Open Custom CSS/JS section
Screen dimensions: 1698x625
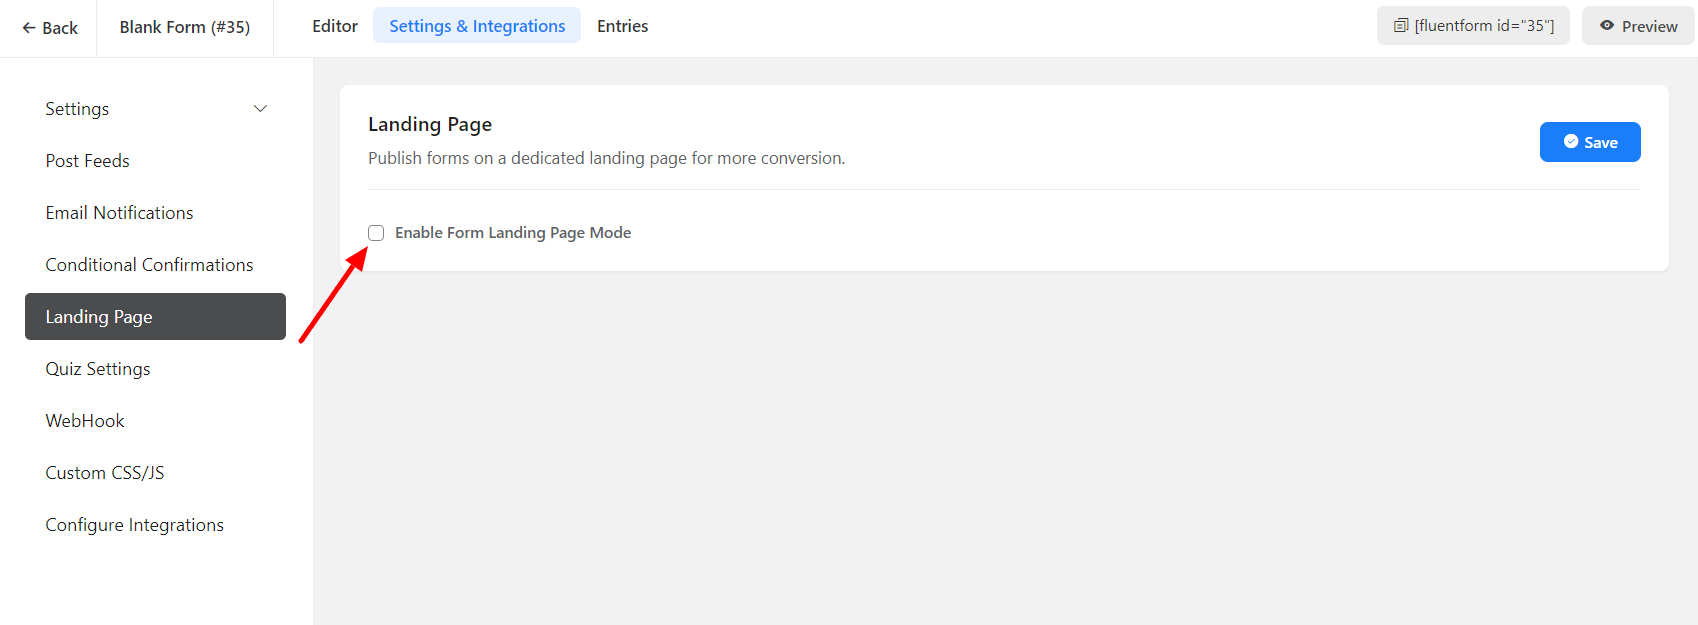coord(105,473)
